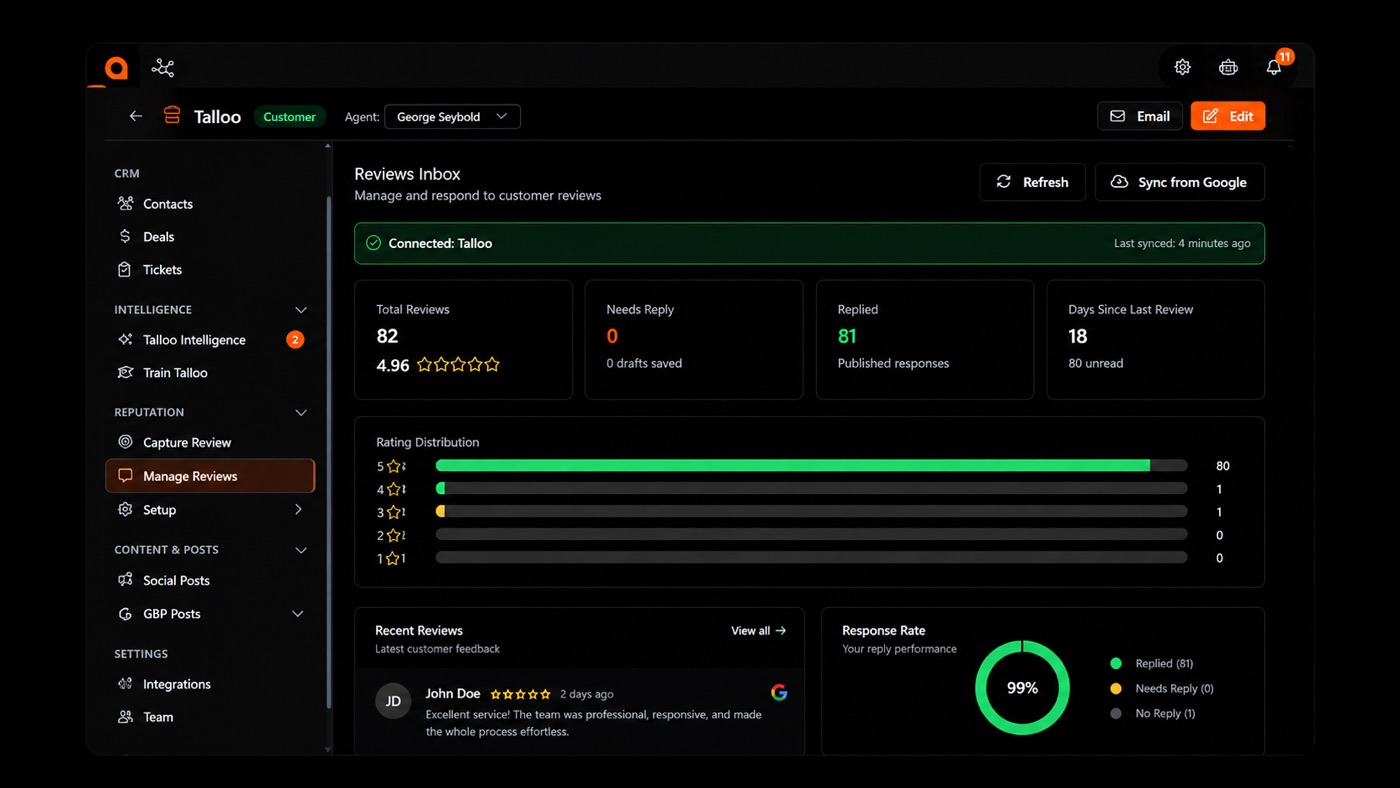Click the green connected checkmark icon

[x=373, y=243]
